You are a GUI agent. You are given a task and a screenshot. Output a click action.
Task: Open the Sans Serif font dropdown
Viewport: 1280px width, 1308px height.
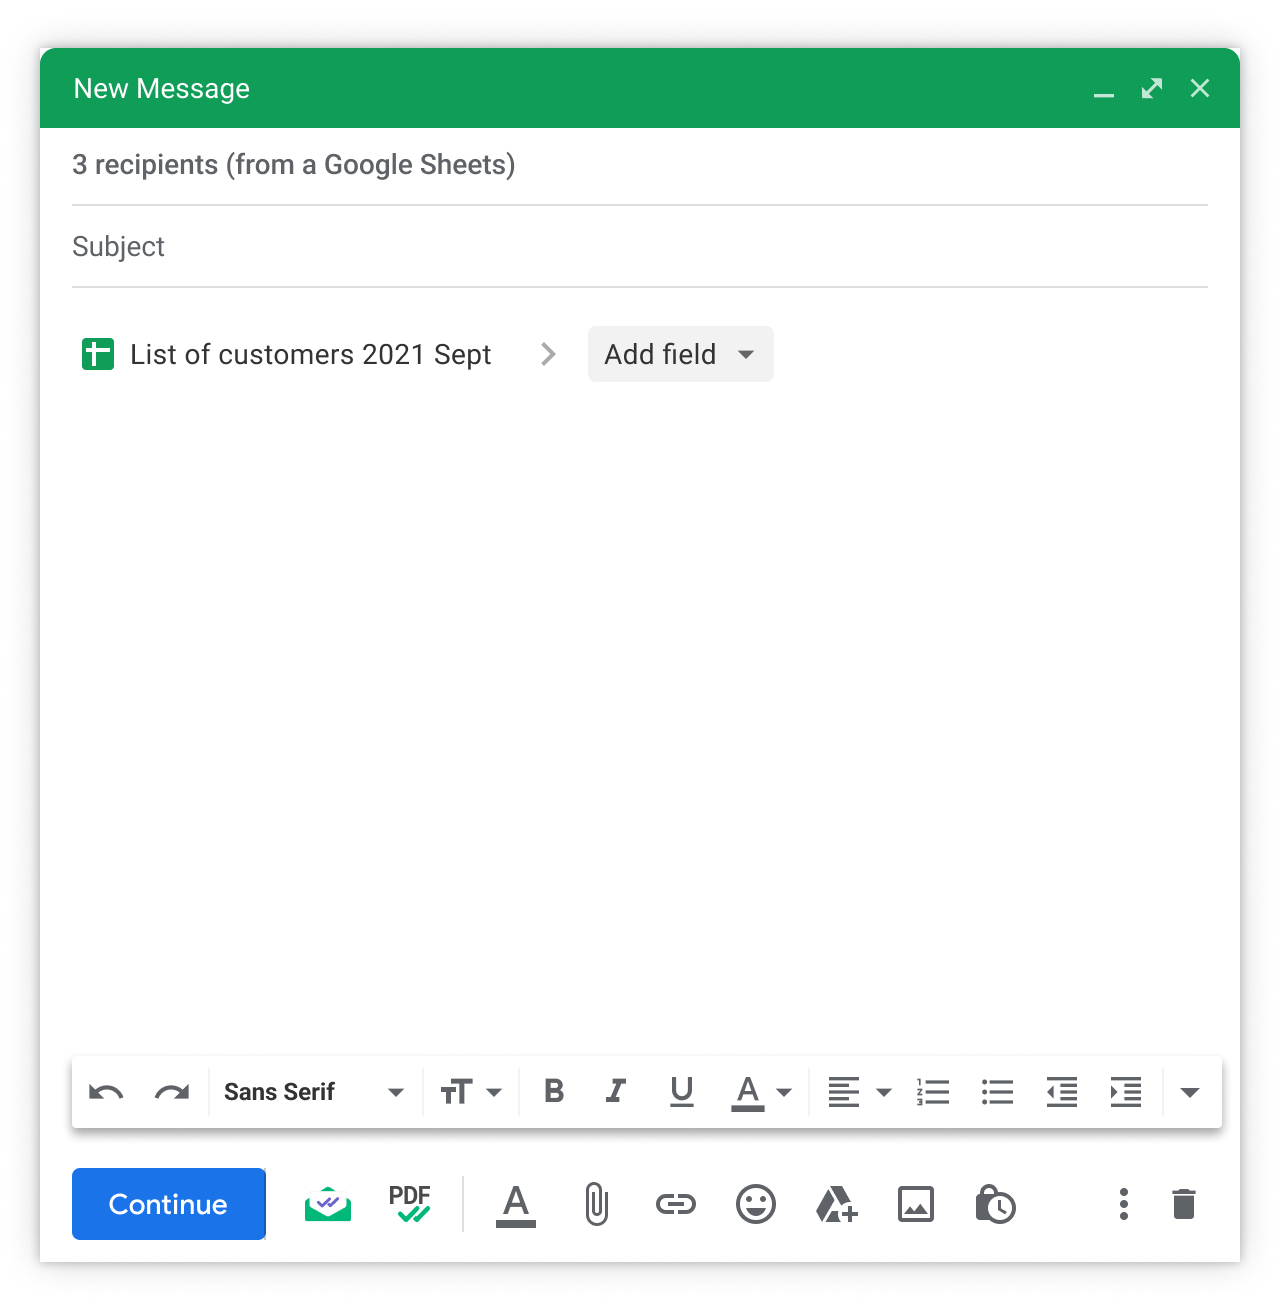313,1092
